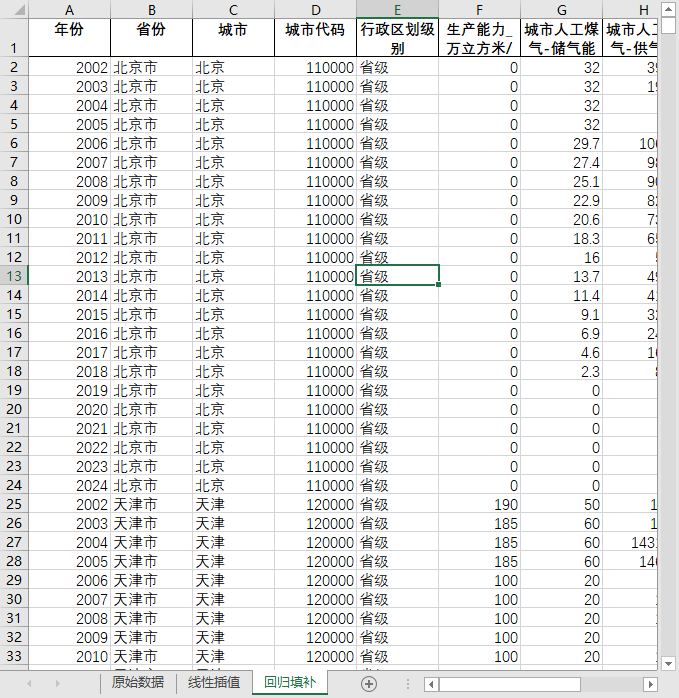Screen dimensions: 679x698
Task: Click the select-all corner triangle
Action: pos(20,9)
